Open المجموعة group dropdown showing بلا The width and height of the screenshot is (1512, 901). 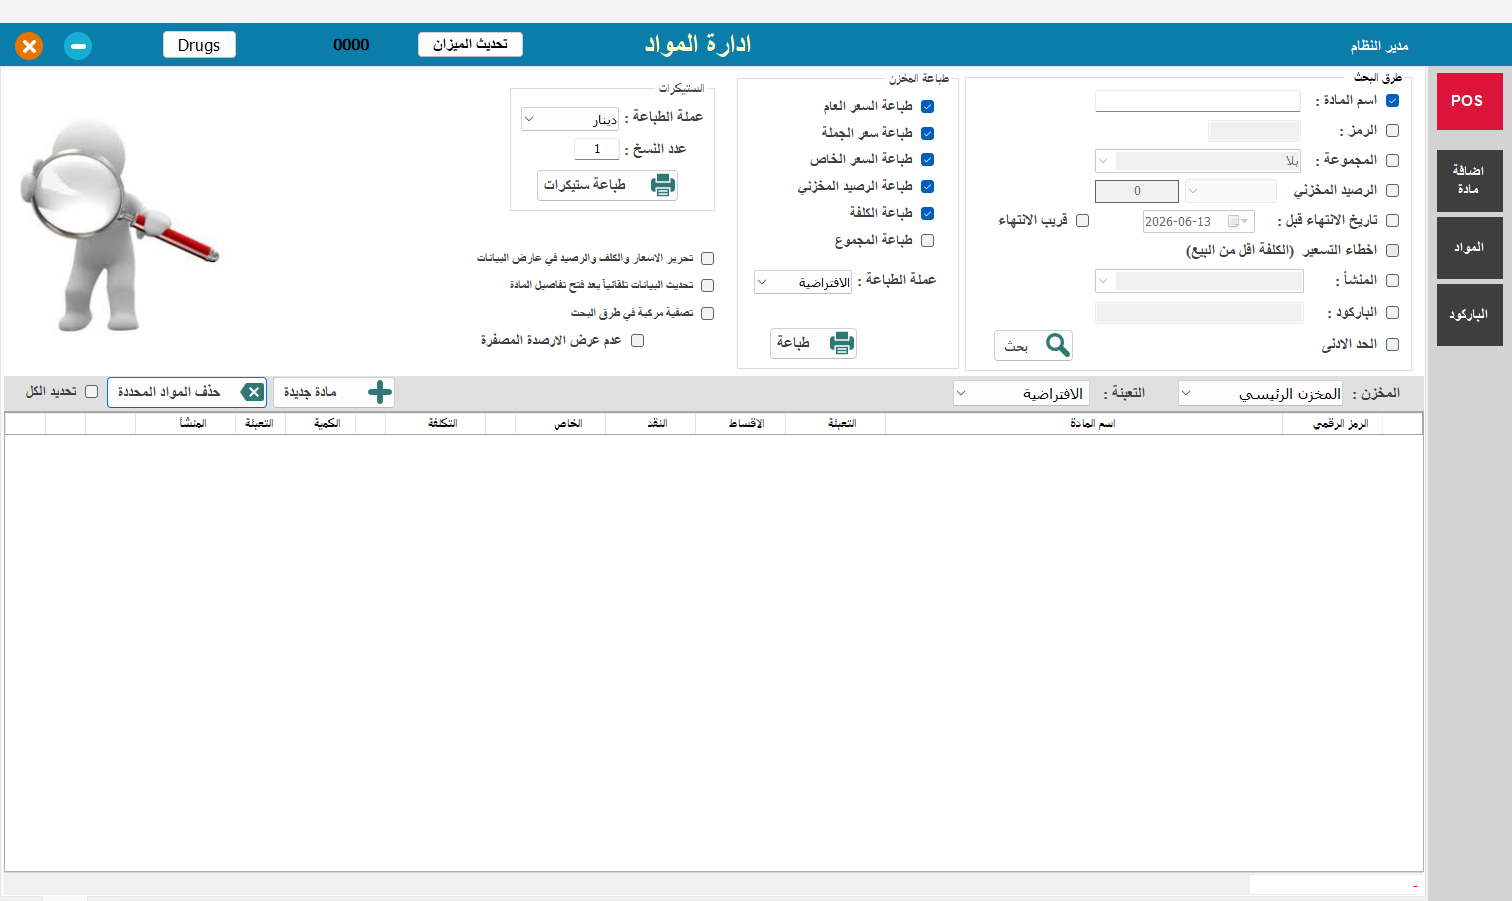[1198, 161]
